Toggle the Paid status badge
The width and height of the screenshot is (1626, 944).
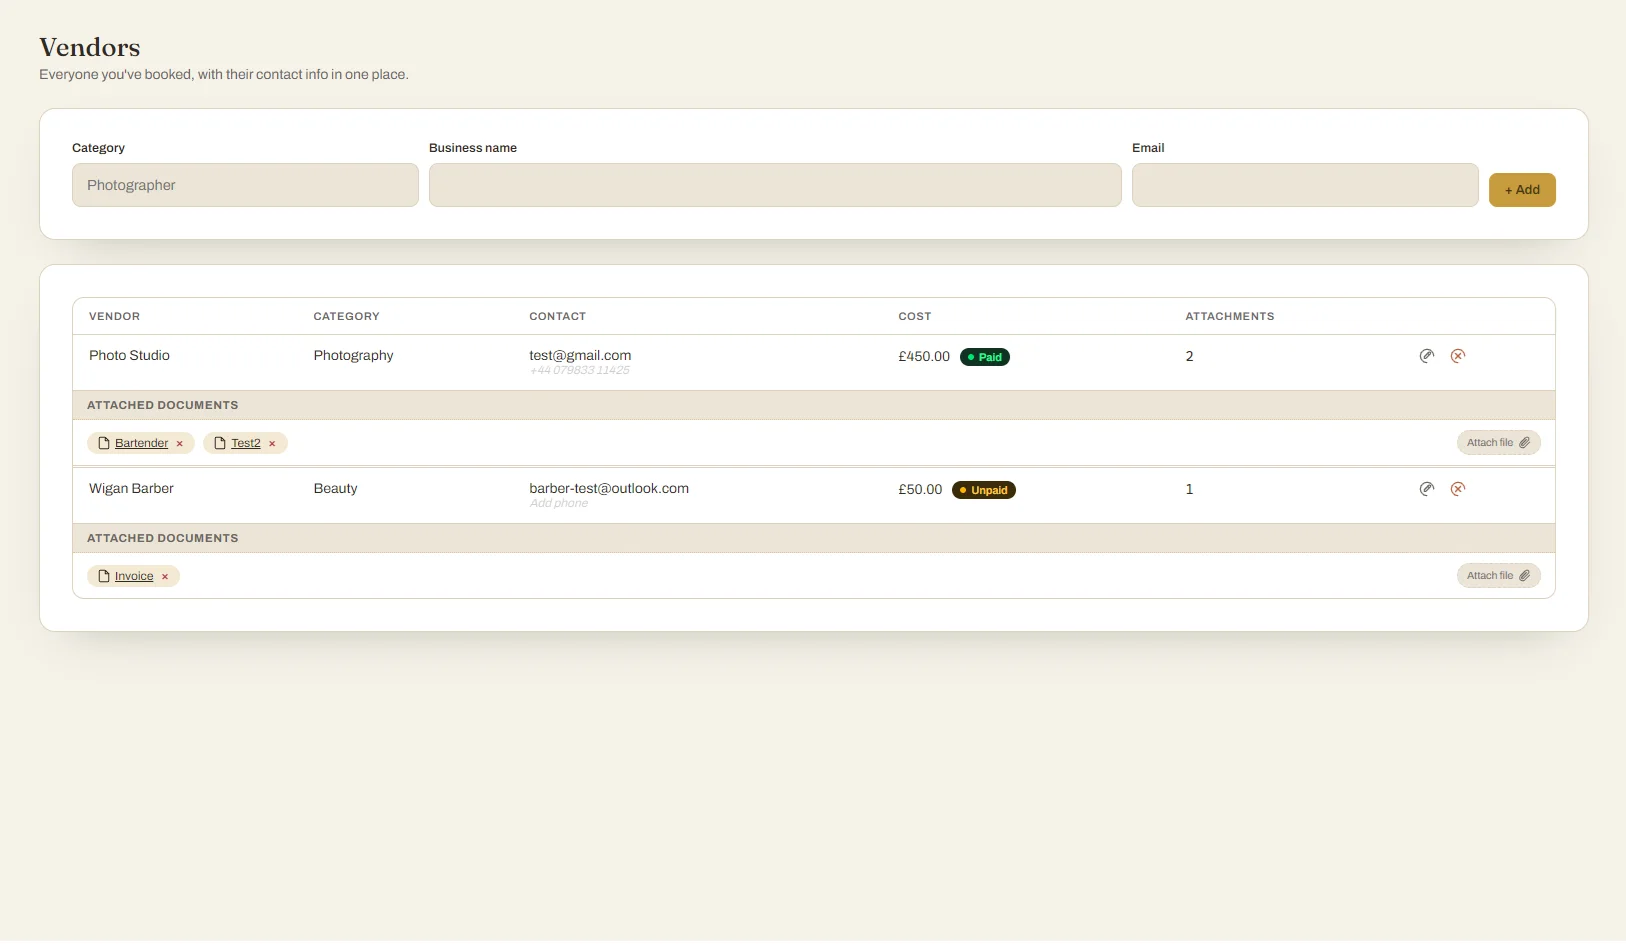point(985,357)
